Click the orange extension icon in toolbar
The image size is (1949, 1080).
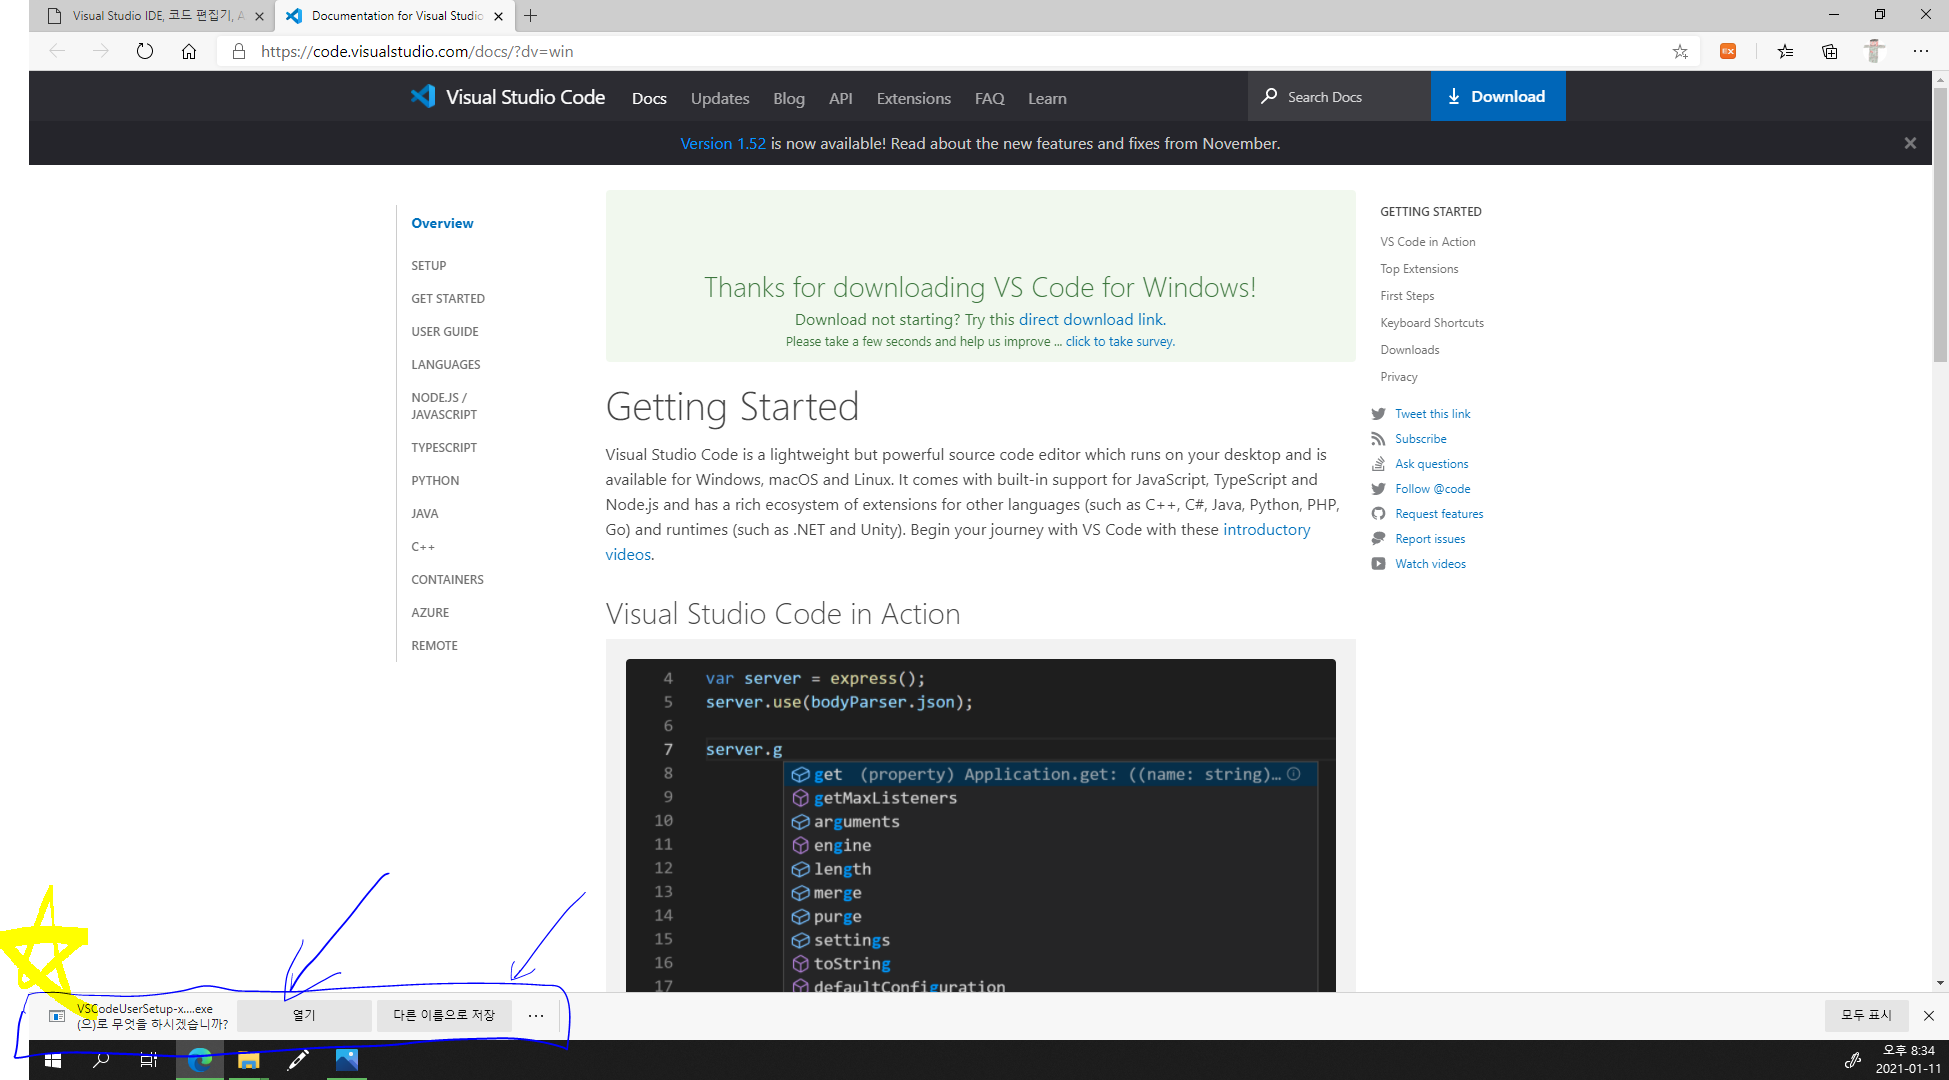point(1728,51)
